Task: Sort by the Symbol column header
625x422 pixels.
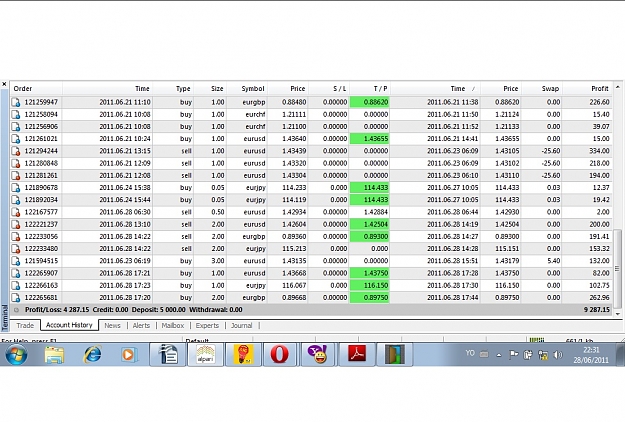Action: (247, 88)
